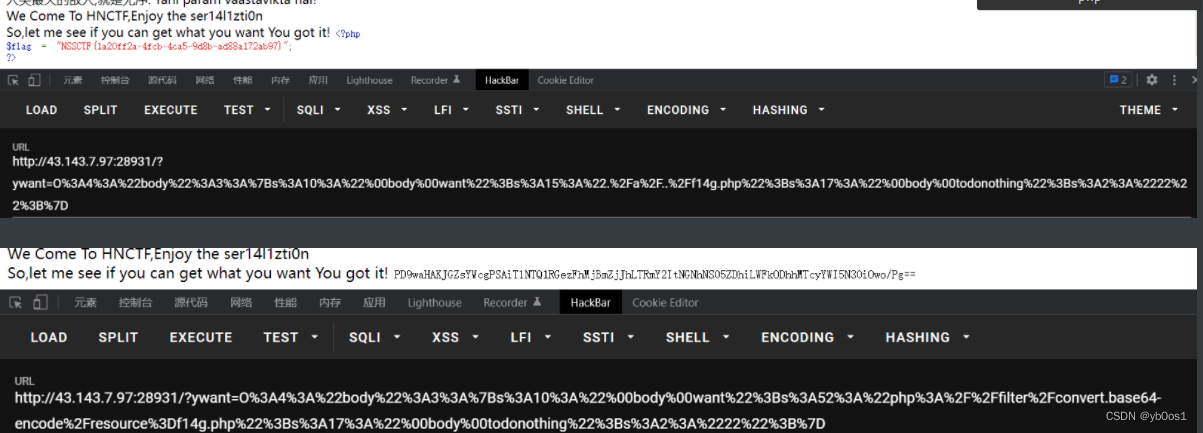Switch to 控制台 tab in upper DevTools

pyautogui.click(x=114, y=80)
